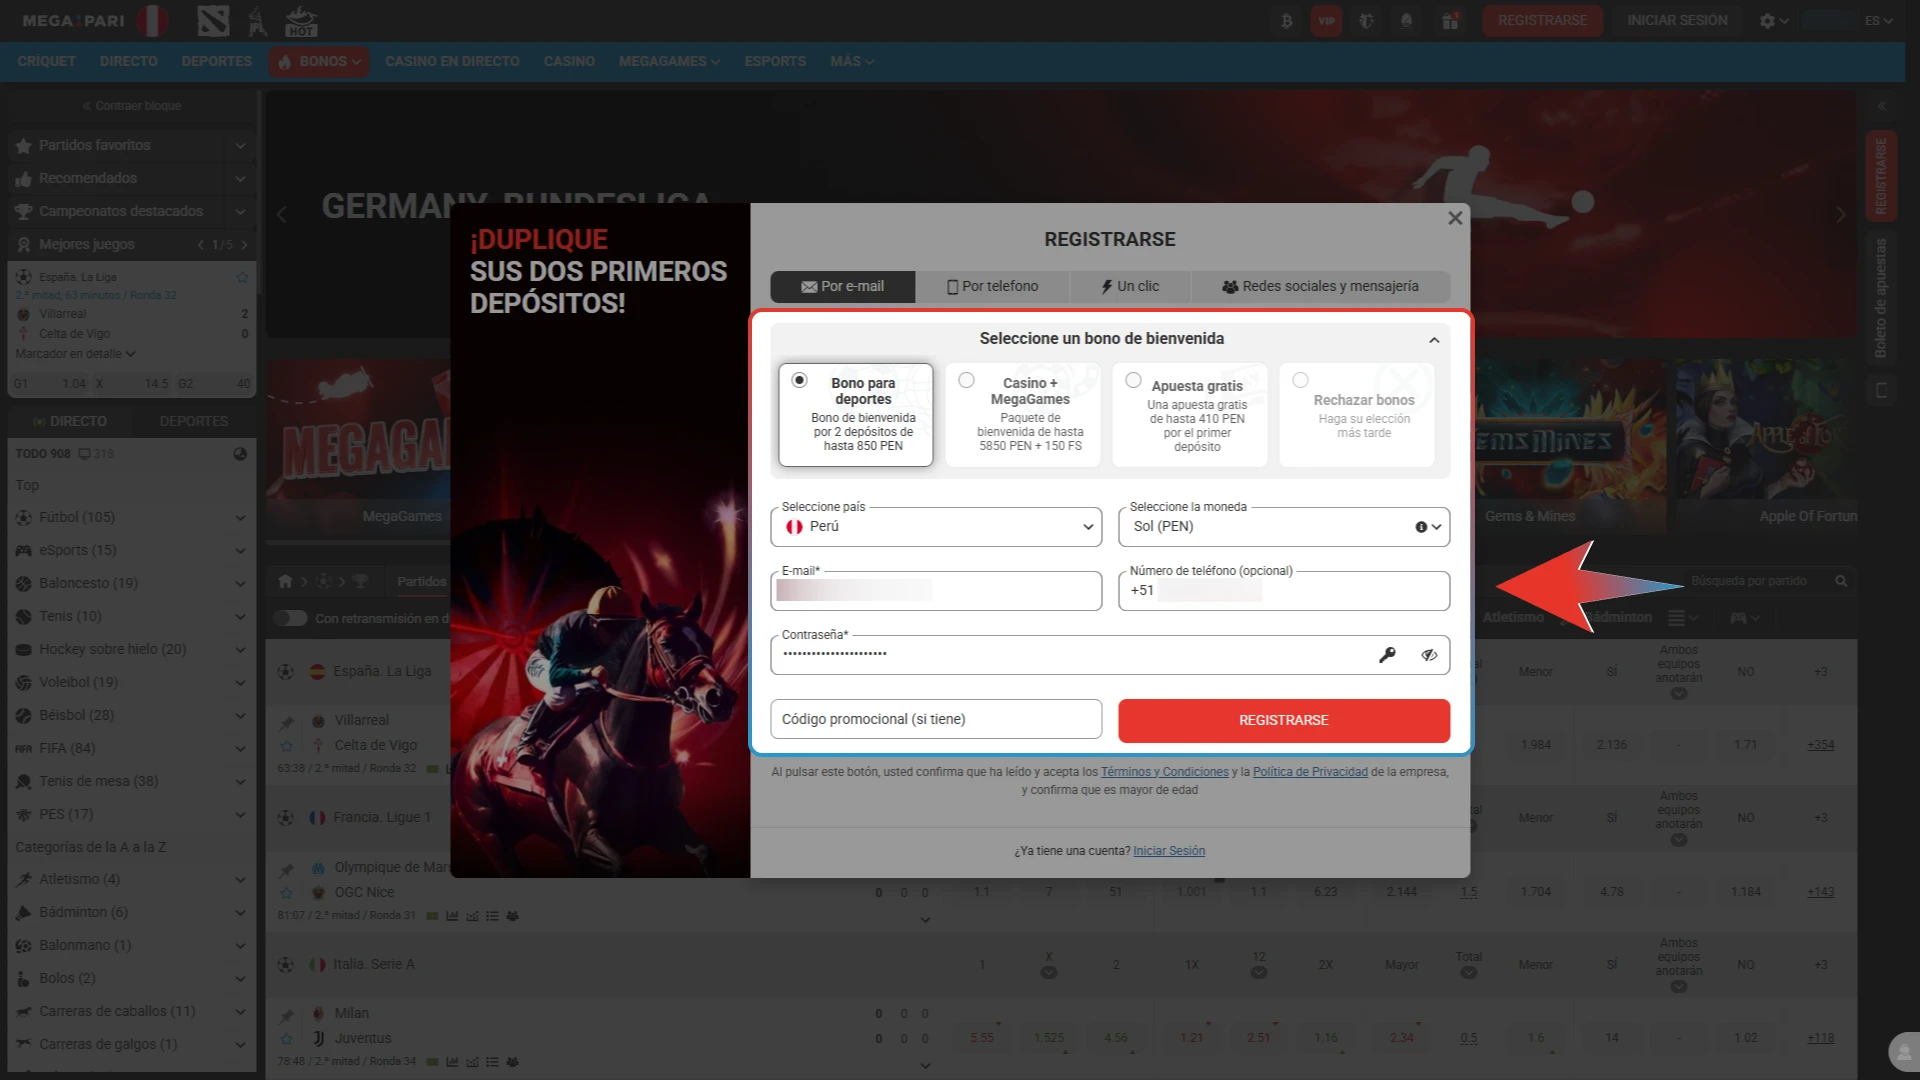The image size is (1920, 1080).
Task: Click 'Contraer bloque' collapse control
Action: 131,106
